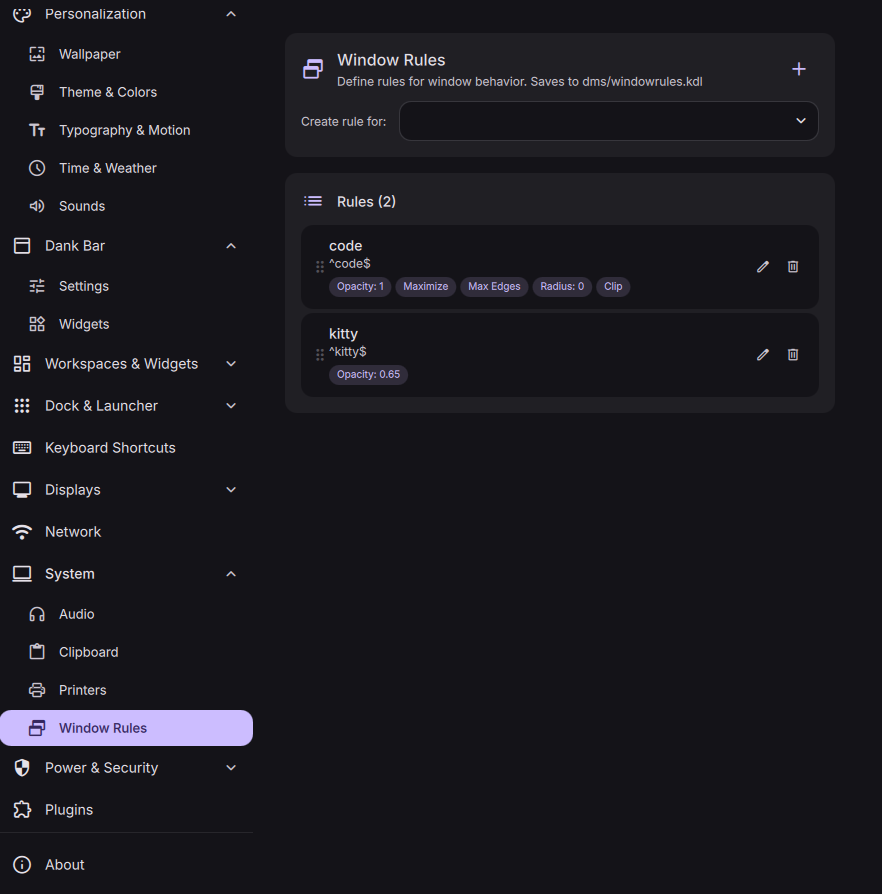Open the Network settings page

pos(72,531)
